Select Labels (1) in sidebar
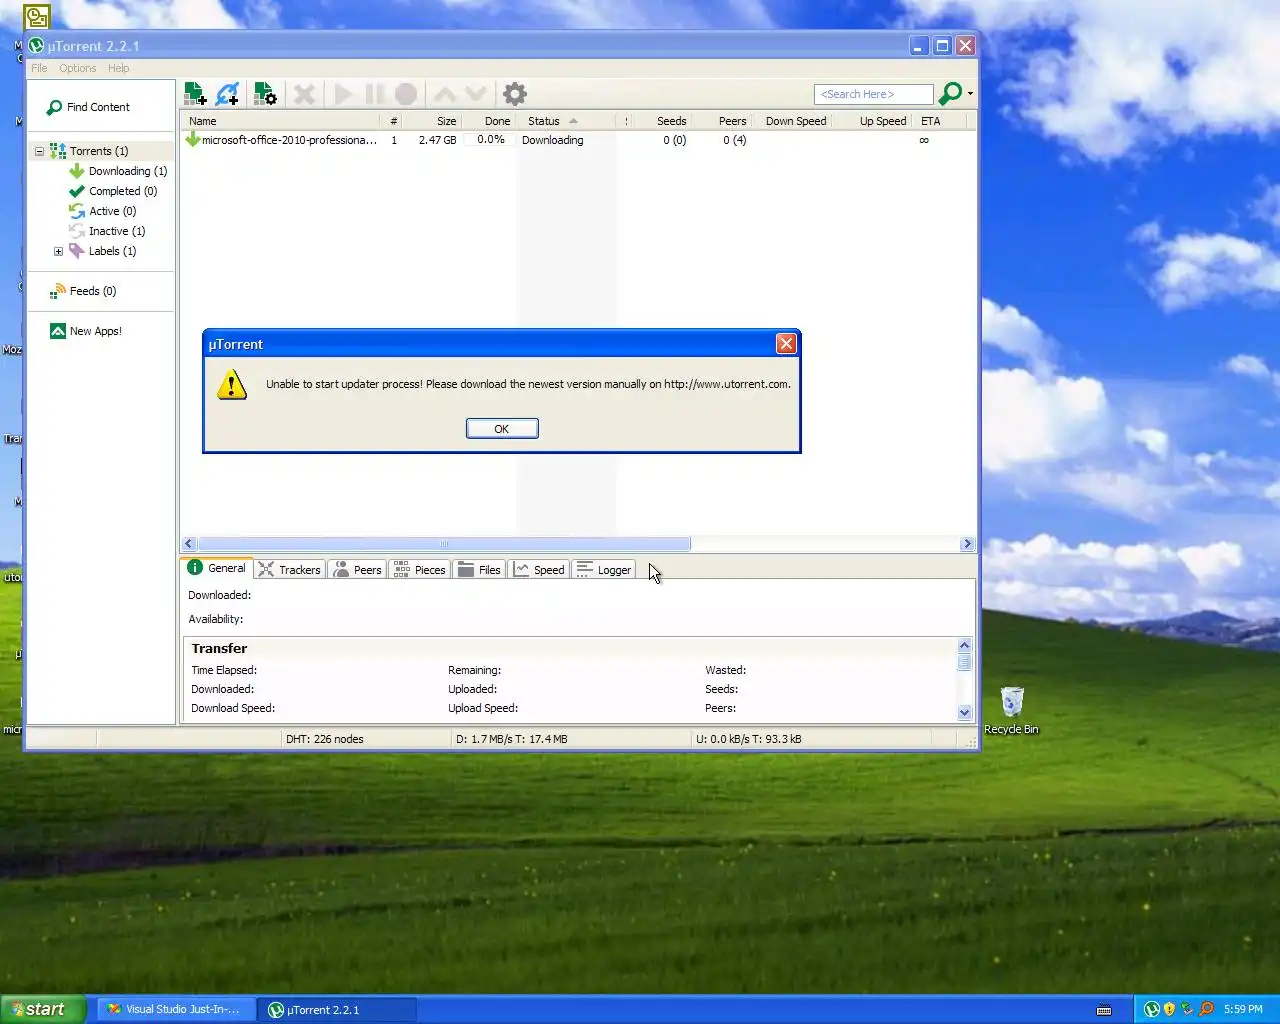The height and width of the screenshot is (1024, 1280). click(112, 251)
